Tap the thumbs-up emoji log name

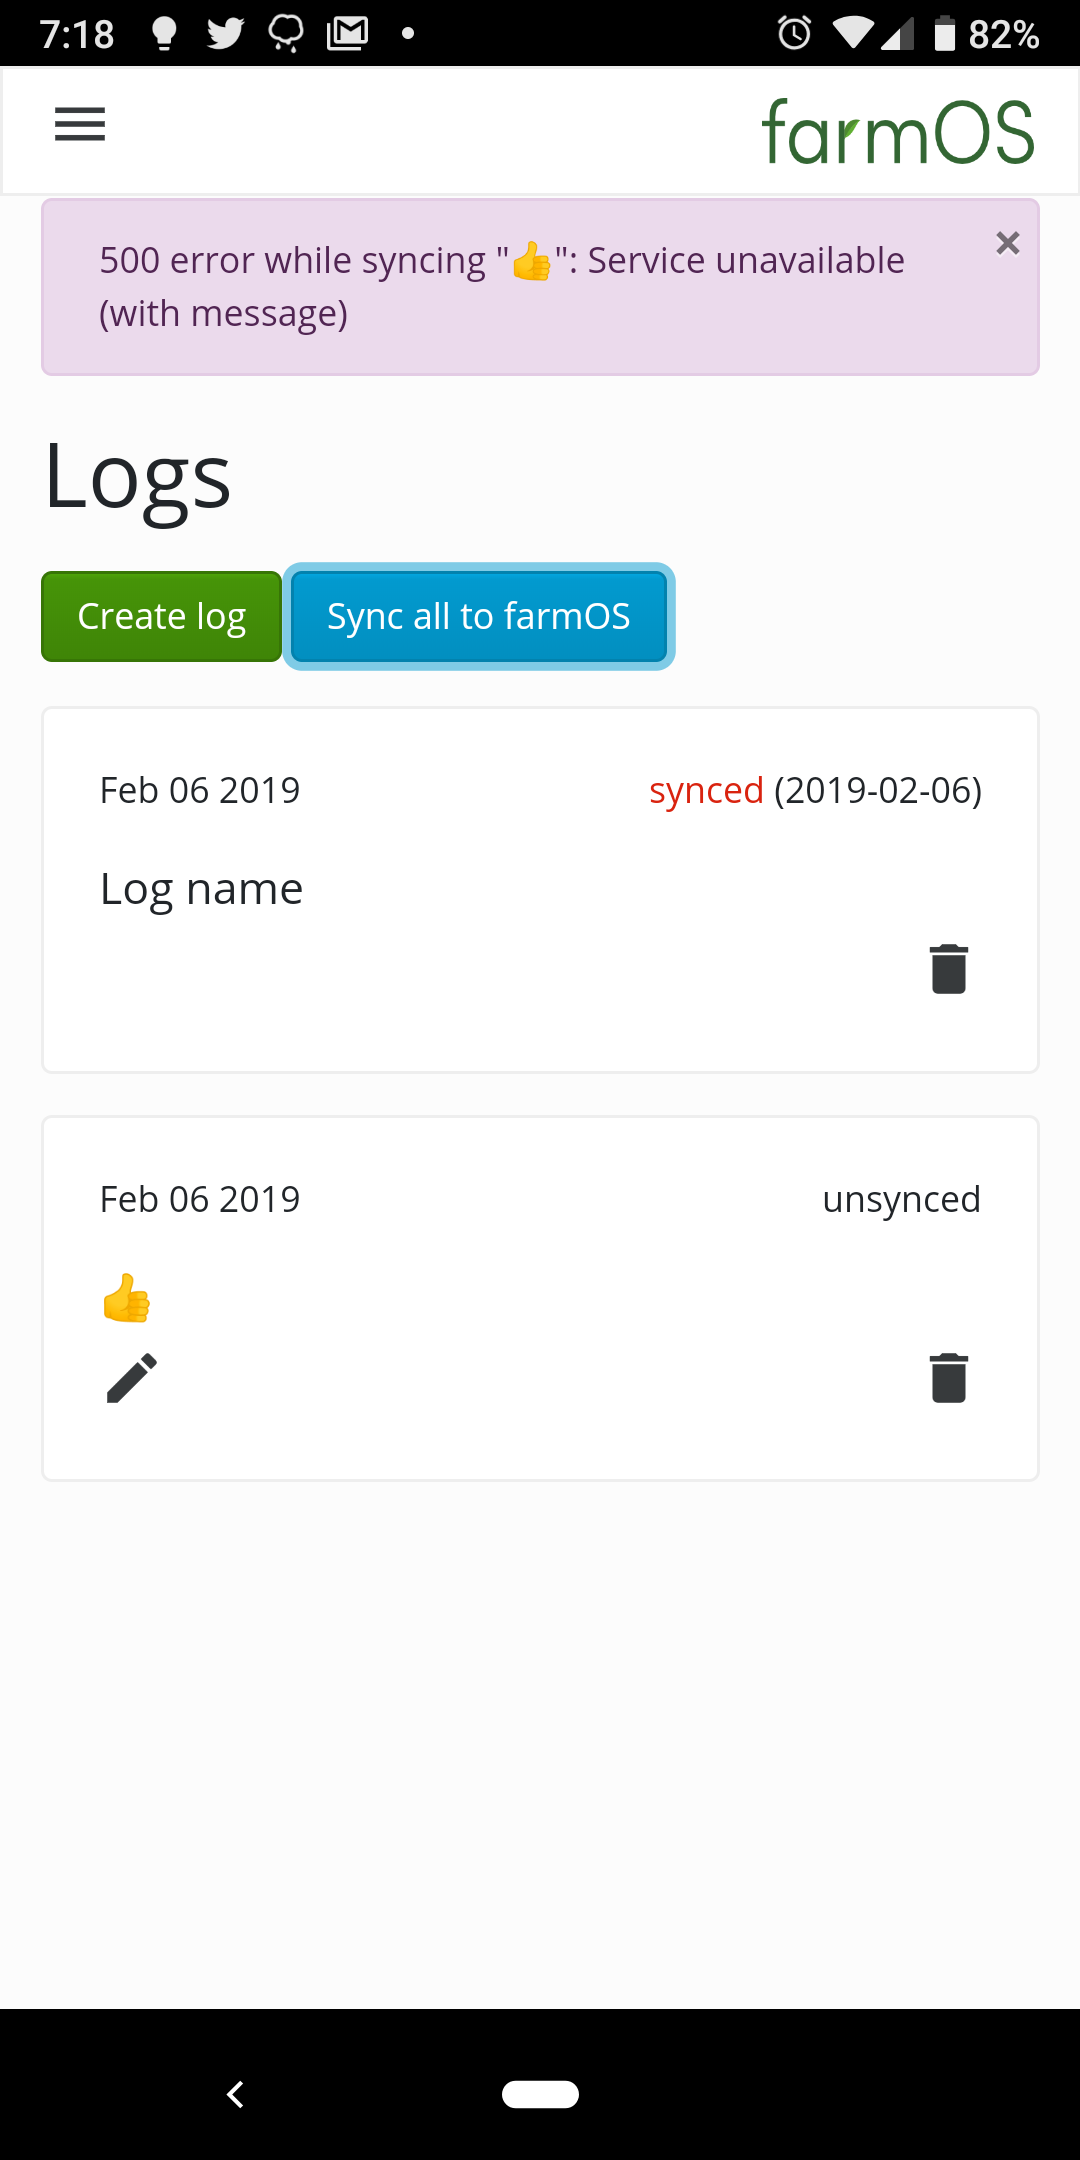127,1298
